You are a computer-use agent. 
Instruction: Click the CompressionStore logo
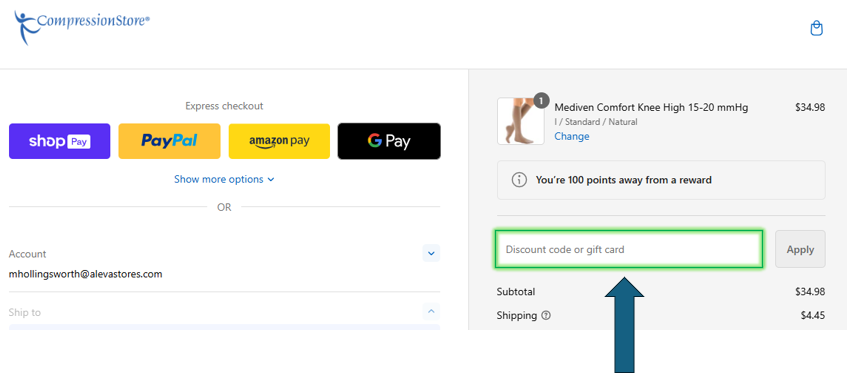coord(82,27)
